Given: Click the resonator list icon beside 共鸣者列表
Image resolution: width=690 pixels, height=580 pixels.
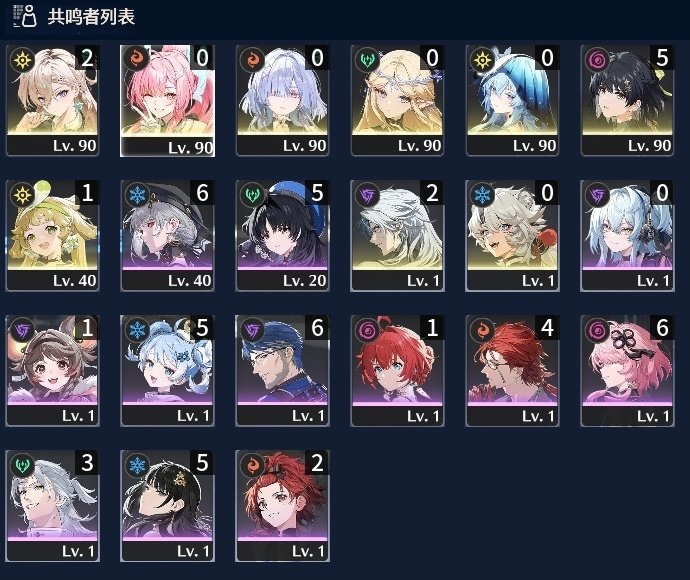Looking at the screenshot, I should coord(24,16).
